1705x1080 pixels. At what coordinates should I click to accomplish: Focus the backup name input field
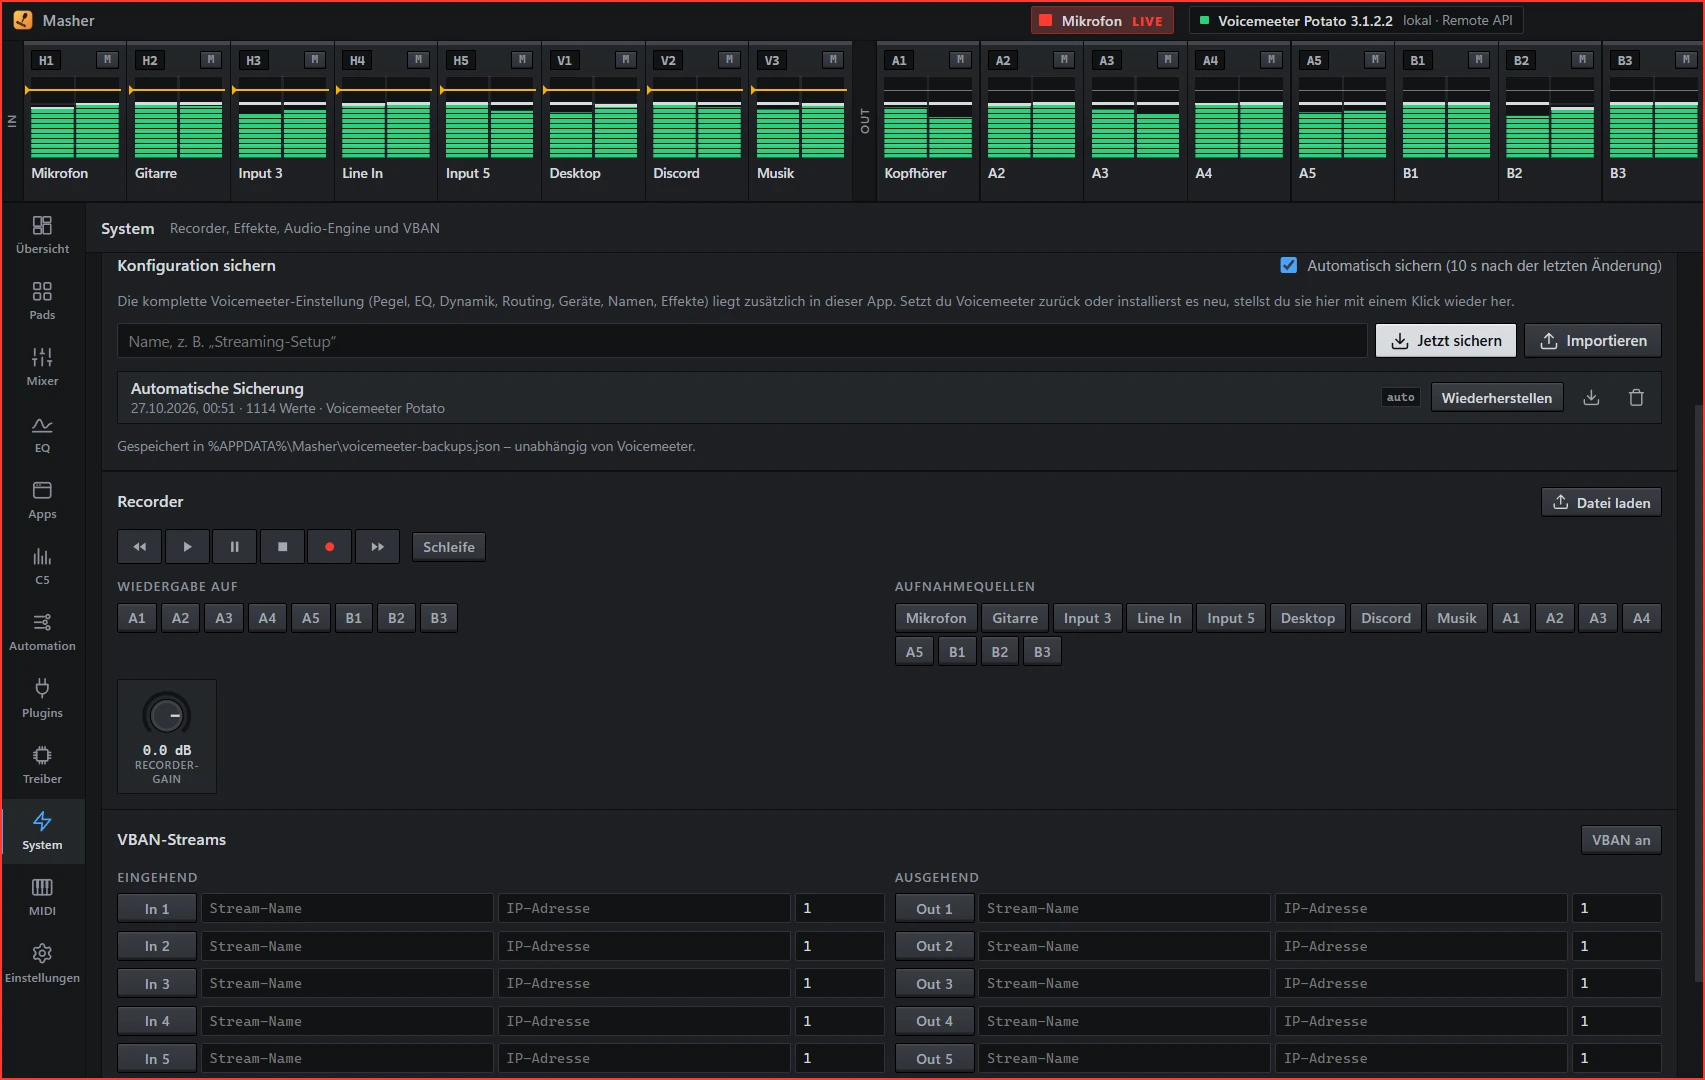742,341
